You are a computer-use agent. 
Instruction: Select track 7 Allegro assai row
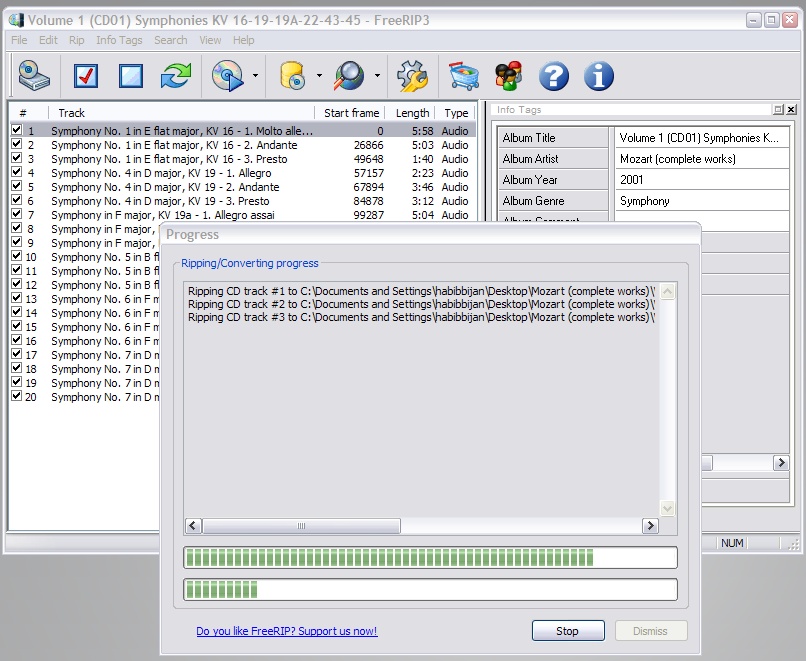(243, 215)
